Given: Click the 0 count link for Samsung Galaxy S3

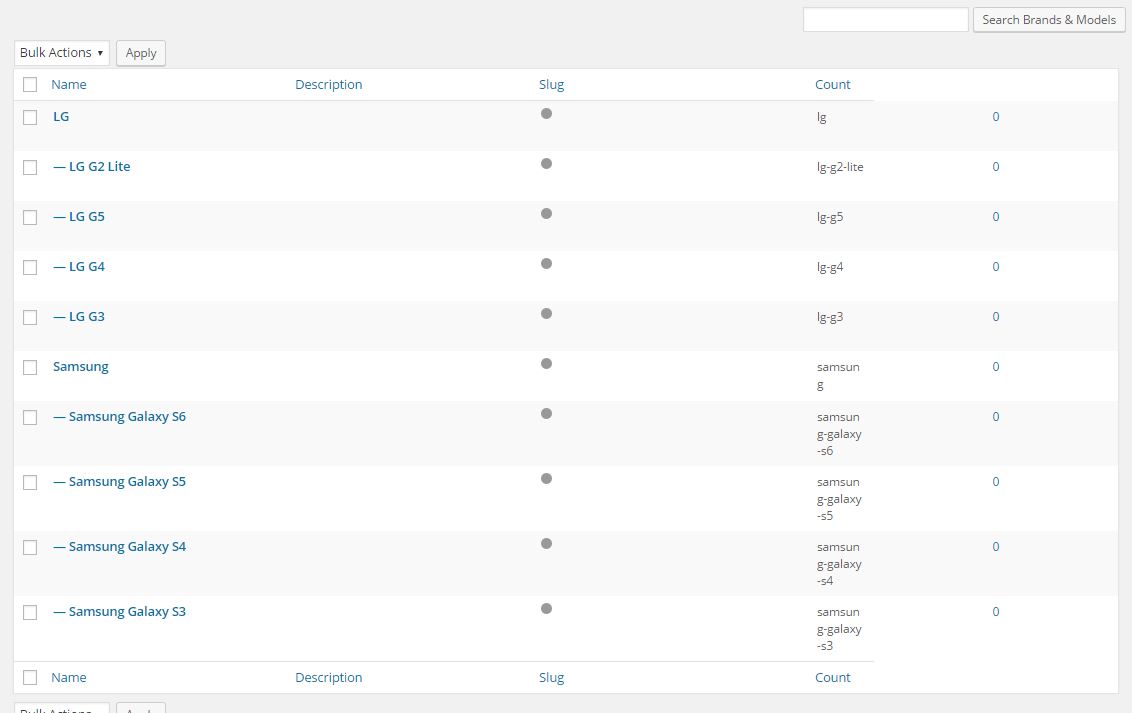Looking at the screenshot, I should 996,611.
